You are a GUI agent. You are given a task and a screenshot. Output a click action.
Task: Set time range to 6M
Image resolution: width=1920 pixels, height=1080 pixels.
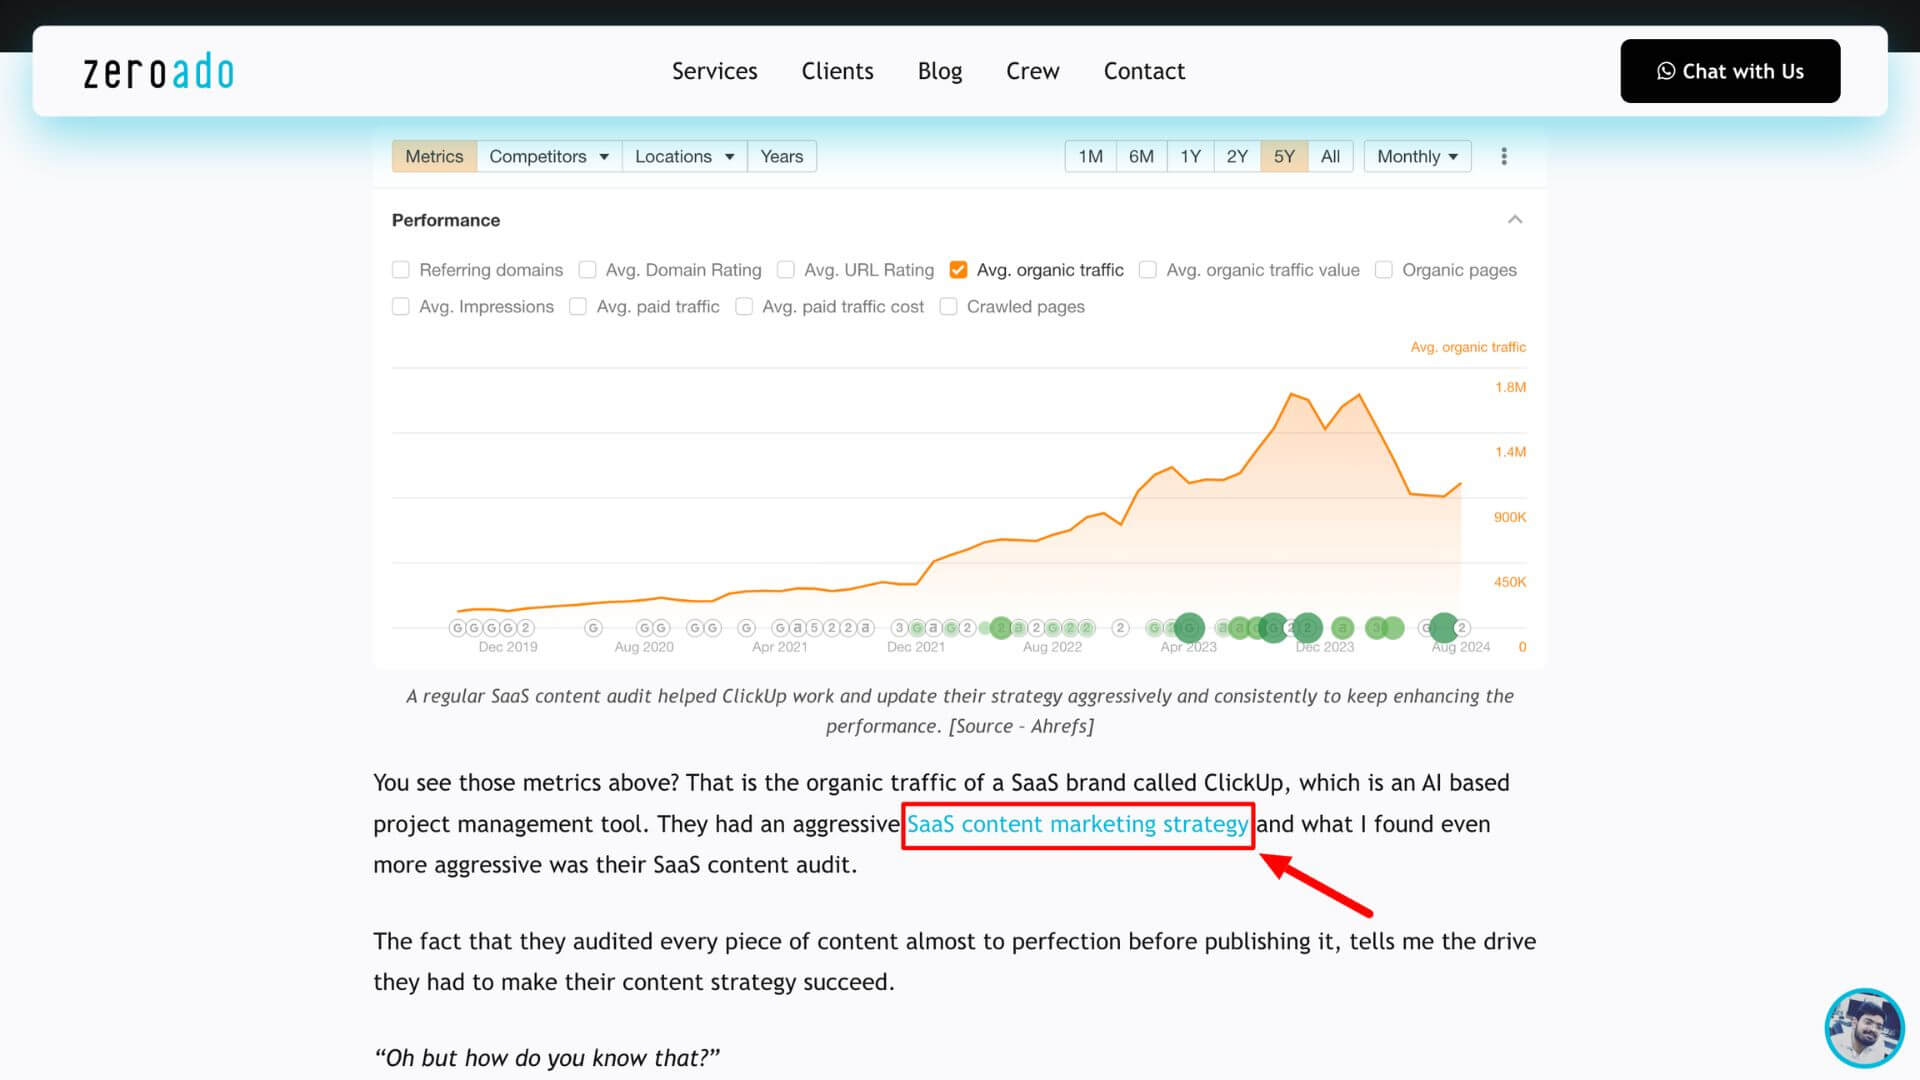tap(1141, 156)
